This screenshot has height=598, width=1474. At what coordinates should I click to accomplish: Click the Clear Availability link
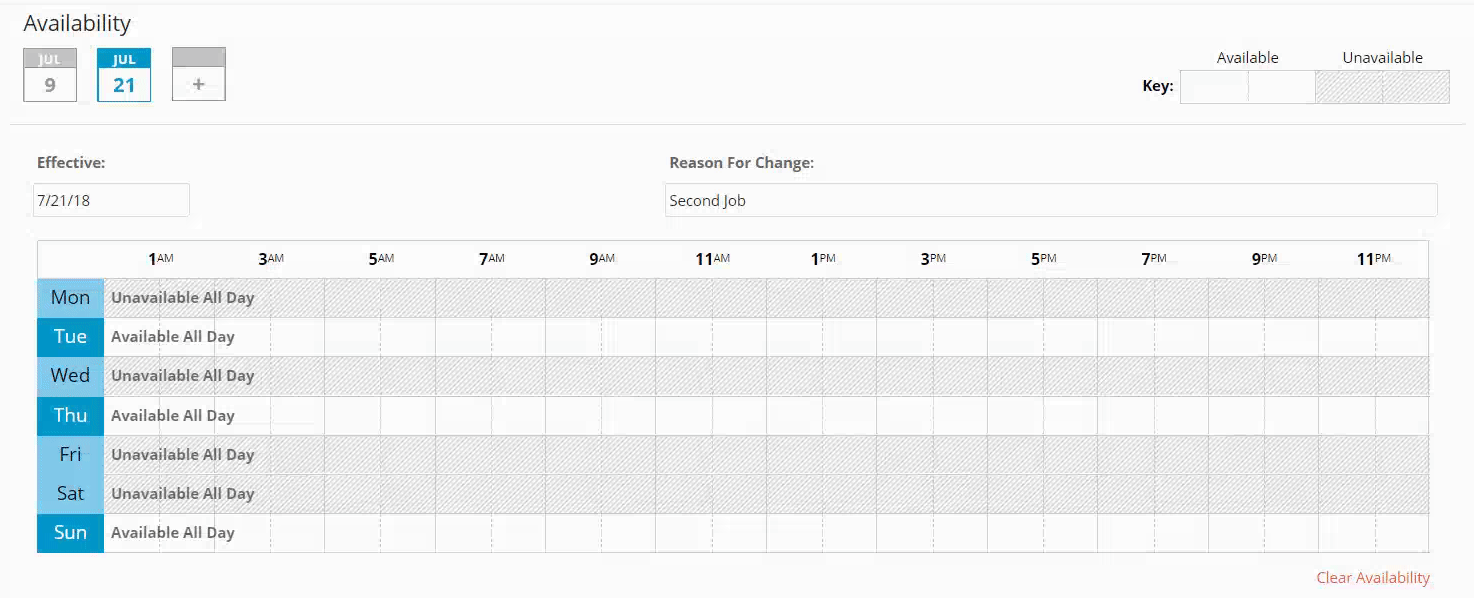[x=1372, y=578]
